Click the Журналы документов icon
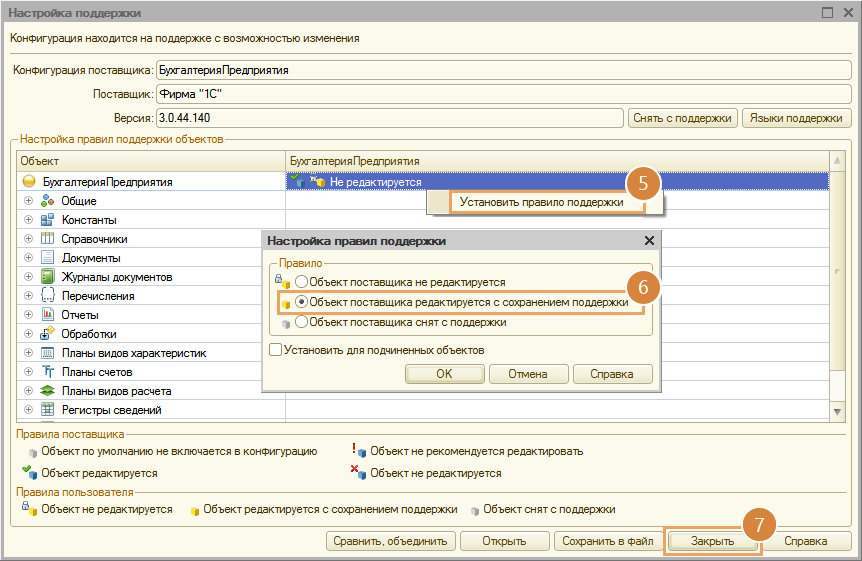Screen dimensions: 862x561 [x=47, y=277]
